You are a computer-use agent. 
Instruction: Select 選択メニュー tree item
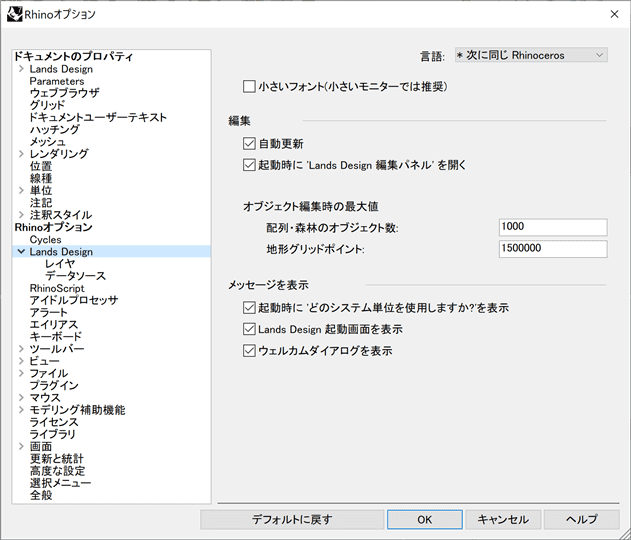60,482
